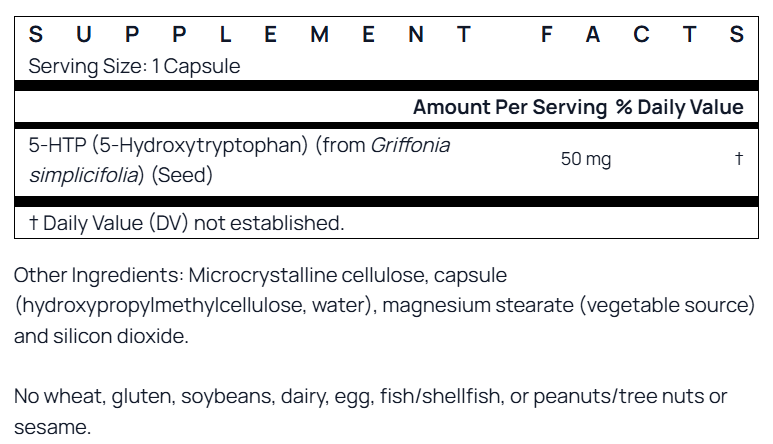Click the Other Ingredients label

click(97, 275)
